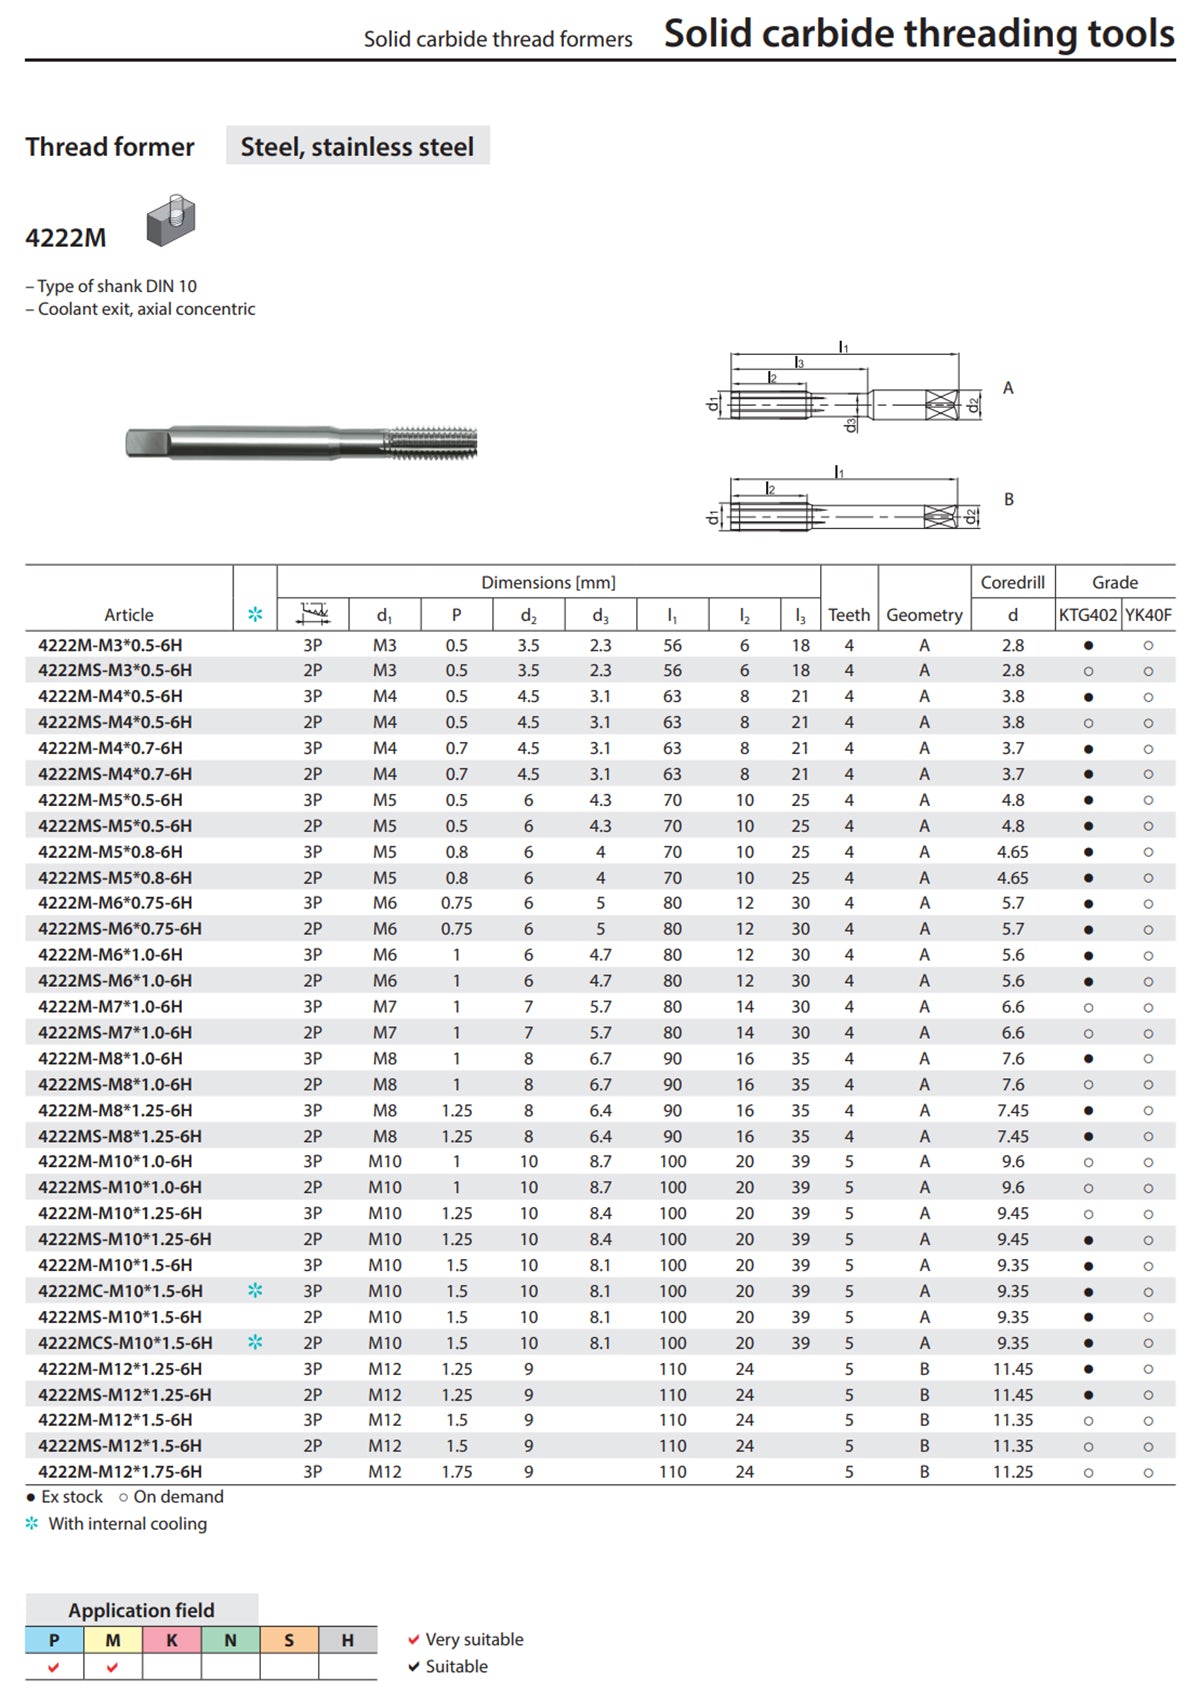Click article "4222MS-M5*0.8-6H" in the table
This screenshot has width=1200, height=1707.
tap(115, 878)
